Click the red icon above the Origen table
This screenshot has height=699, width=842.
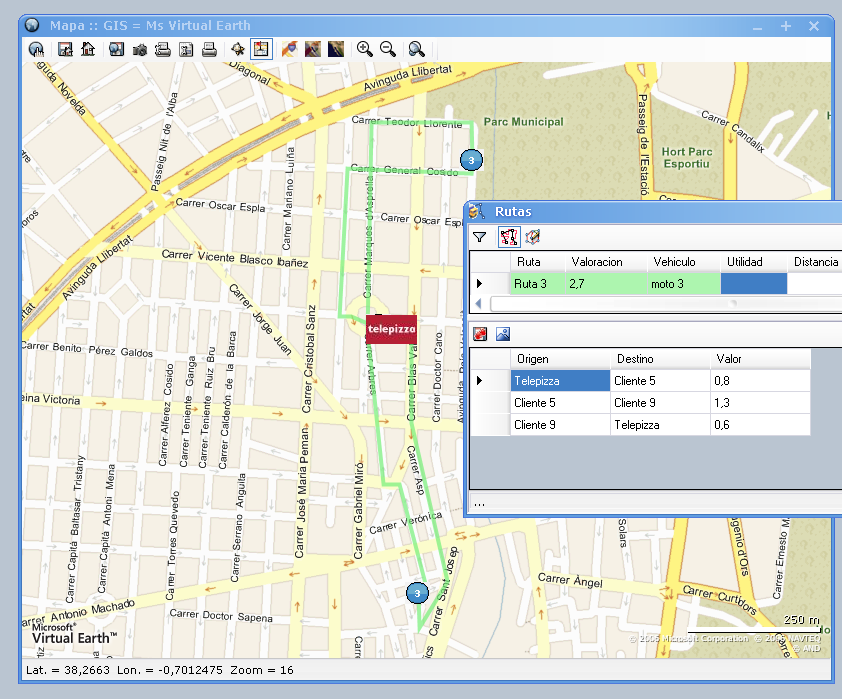pos(480,334)
